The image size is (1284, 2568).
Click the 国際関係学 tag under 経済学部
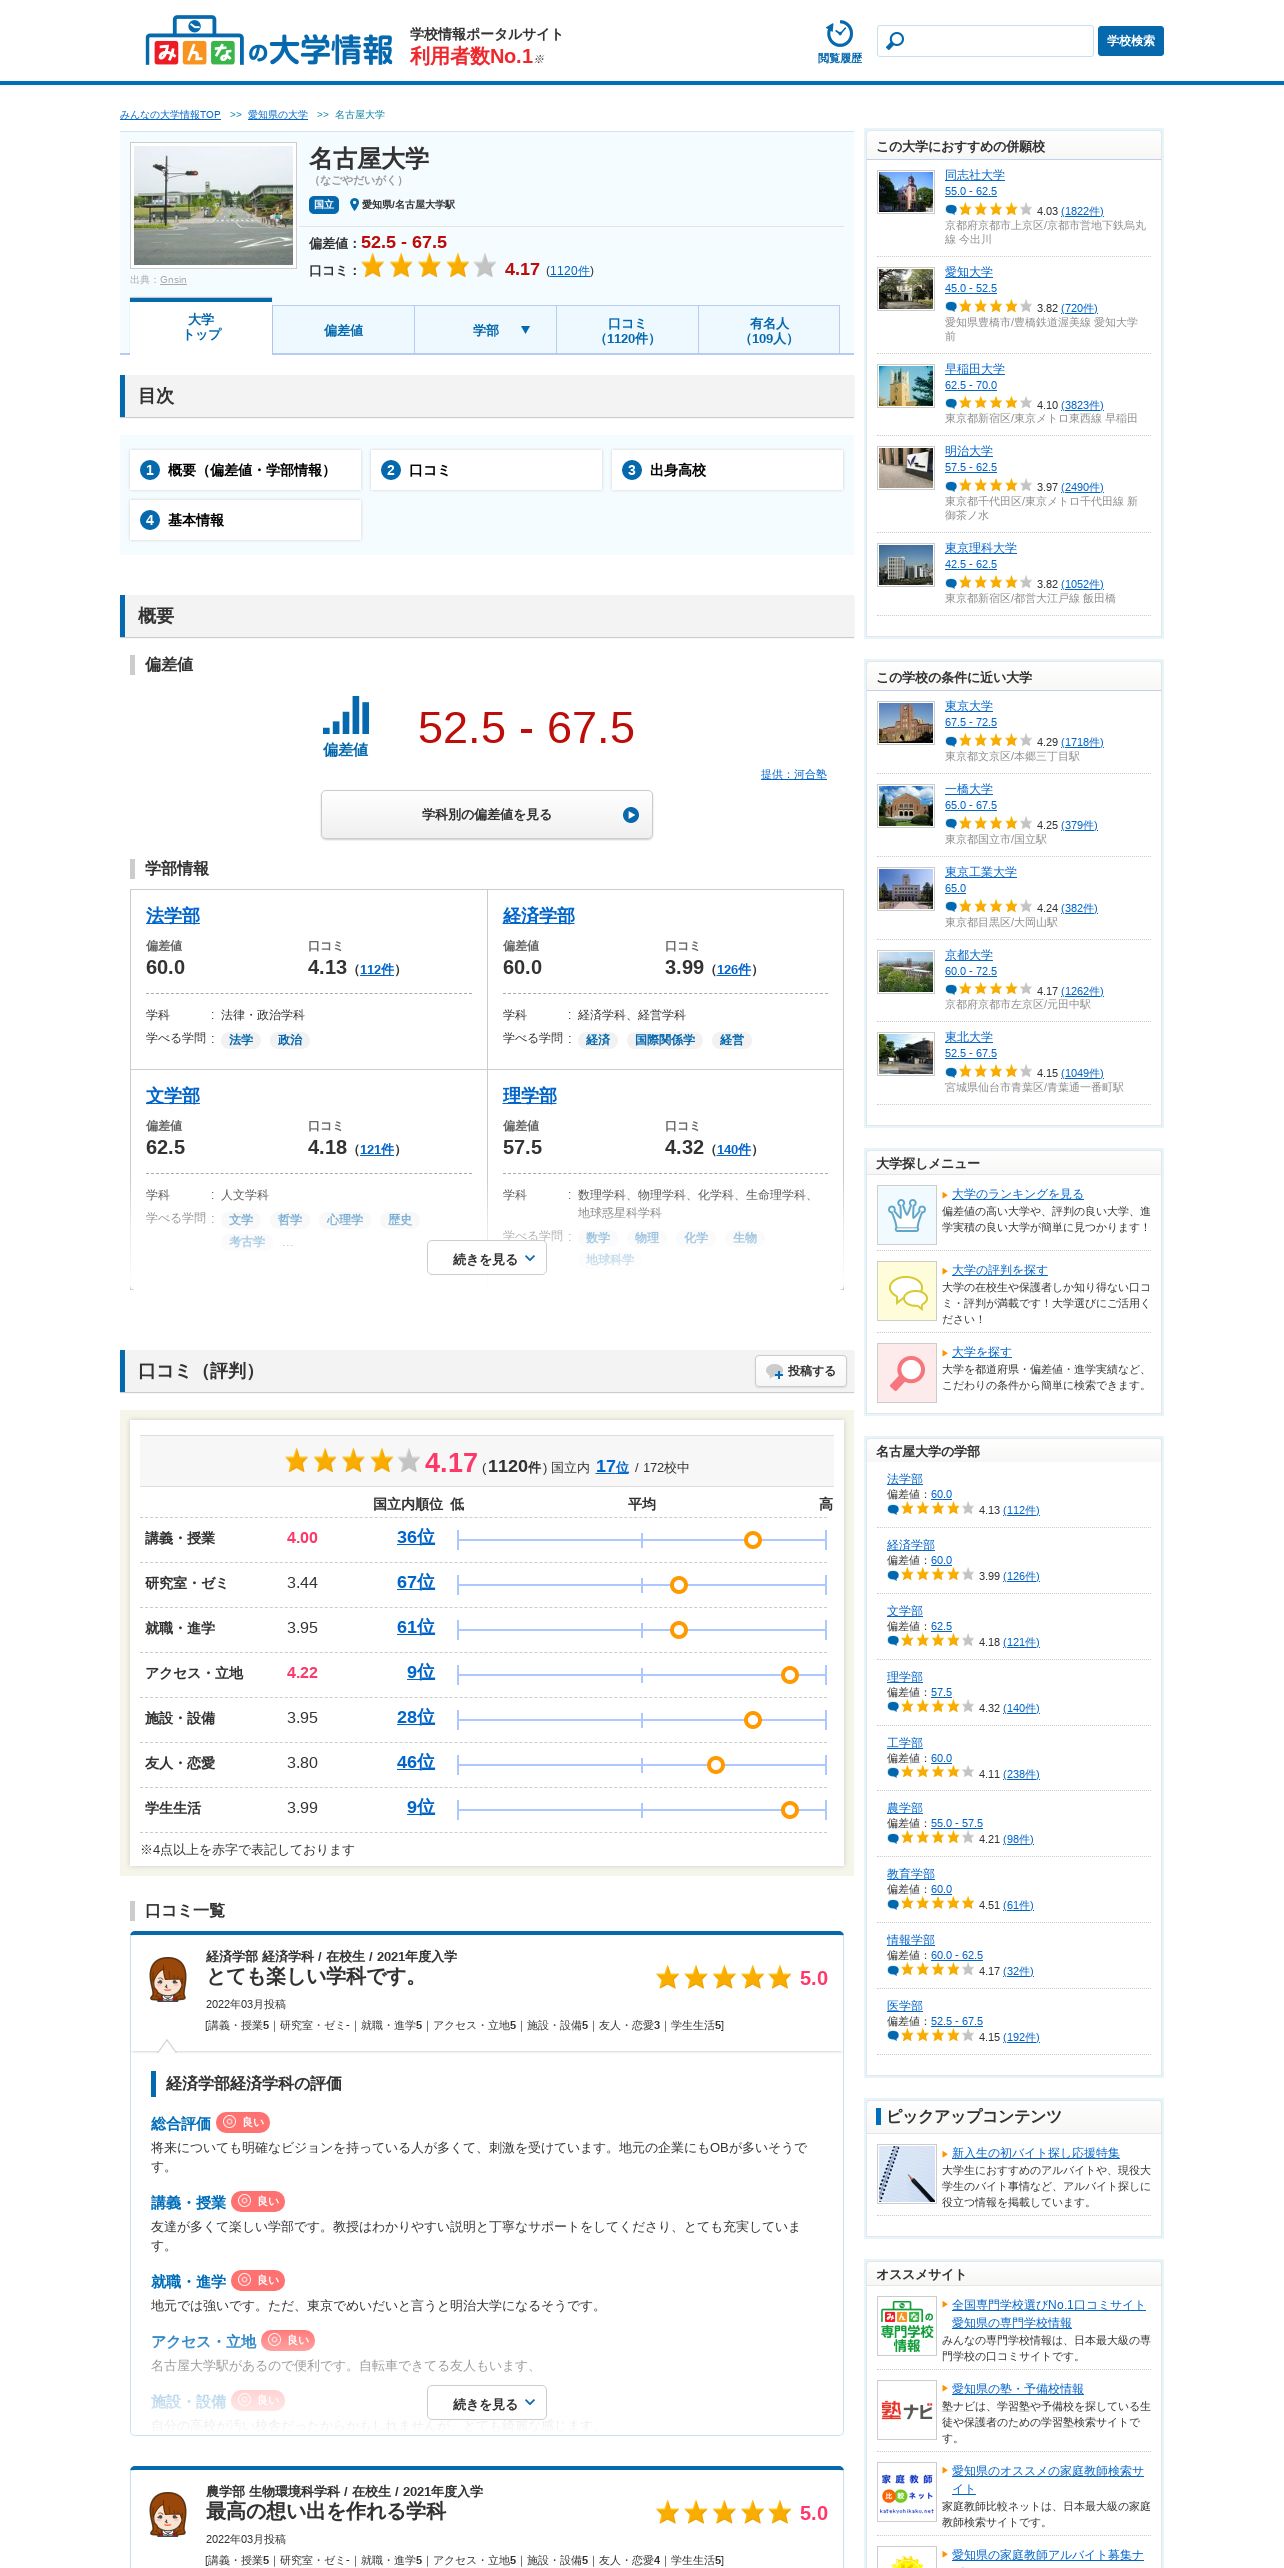pyautogui.click(x=665, y=1040)
